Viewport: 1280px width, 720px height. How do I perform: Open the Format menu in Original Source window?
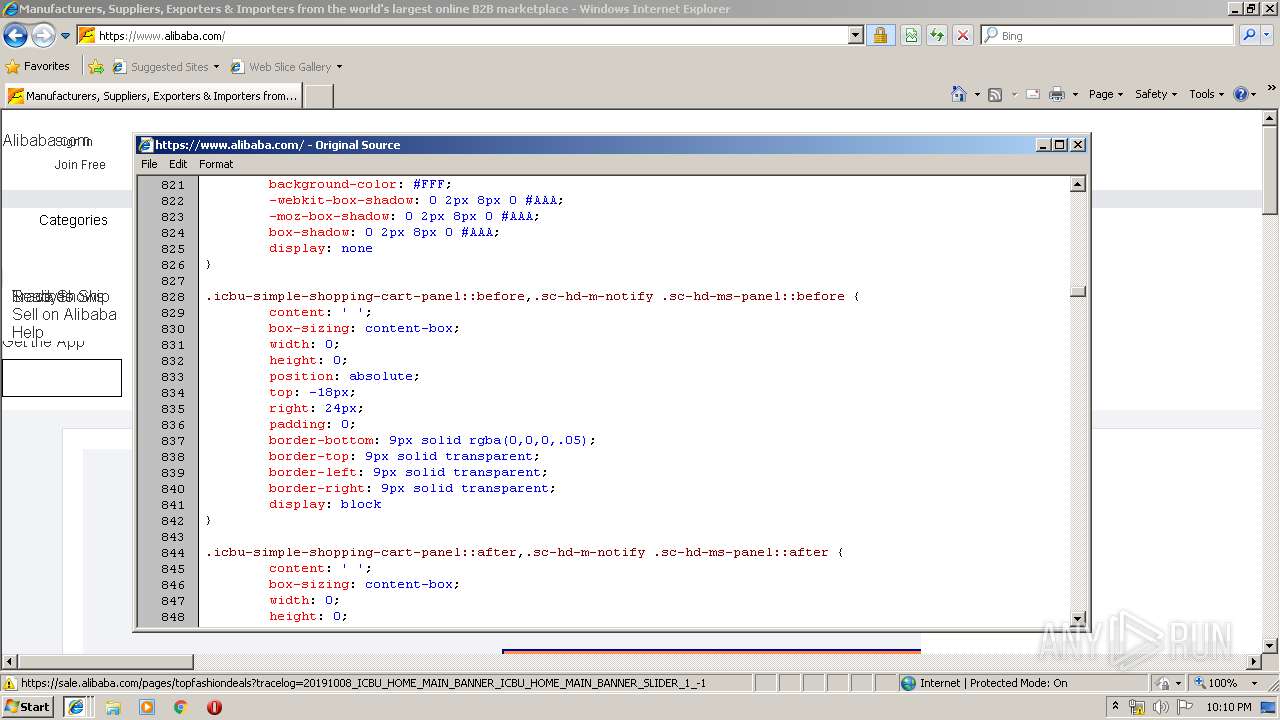(216, 164)
